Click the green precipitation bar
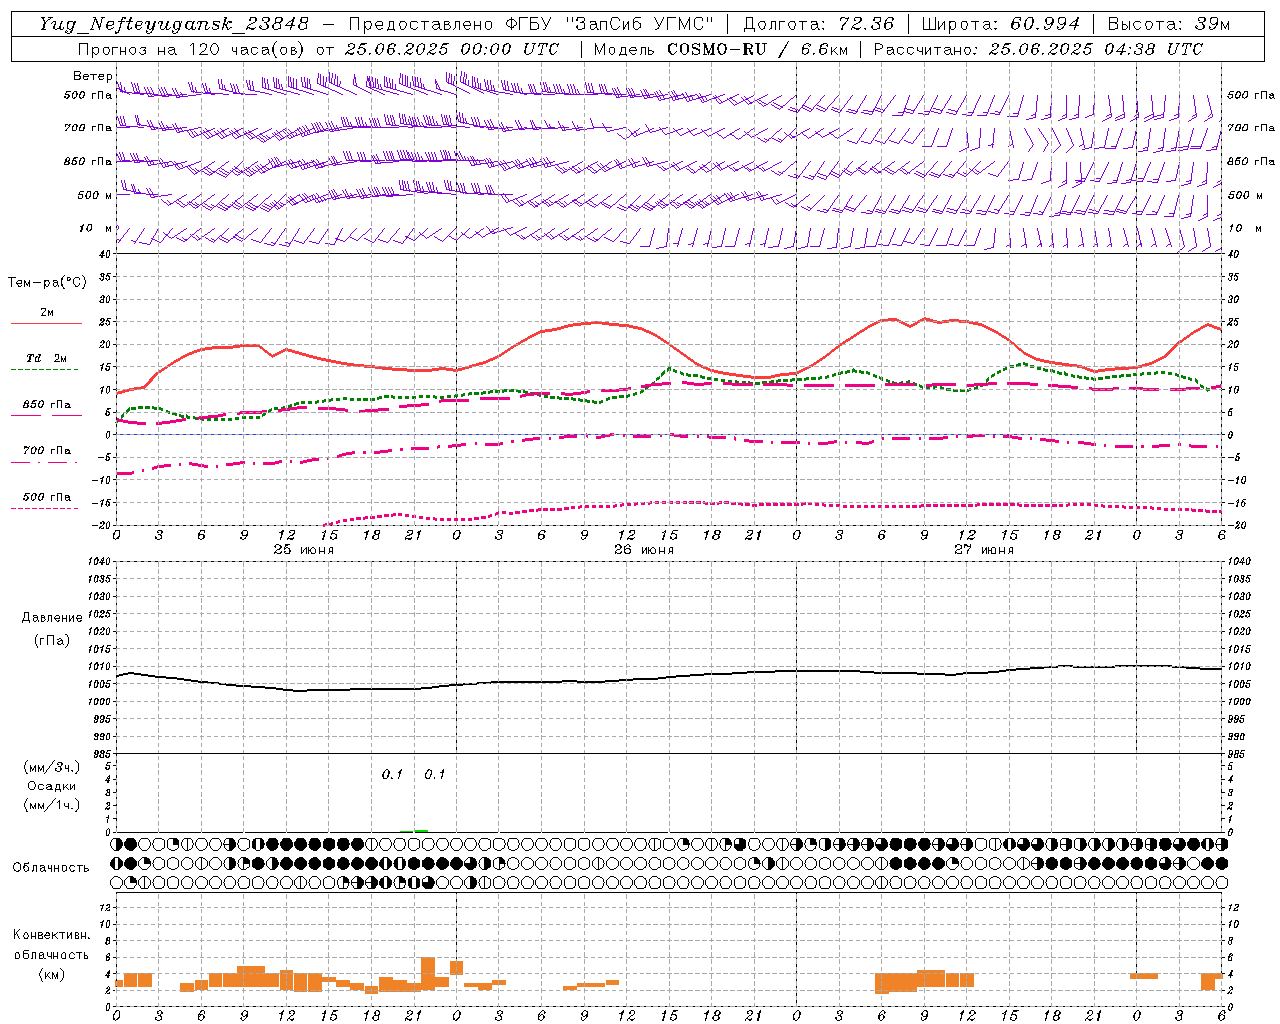Screen dimensions: 1280x1024 coord(421,830)
